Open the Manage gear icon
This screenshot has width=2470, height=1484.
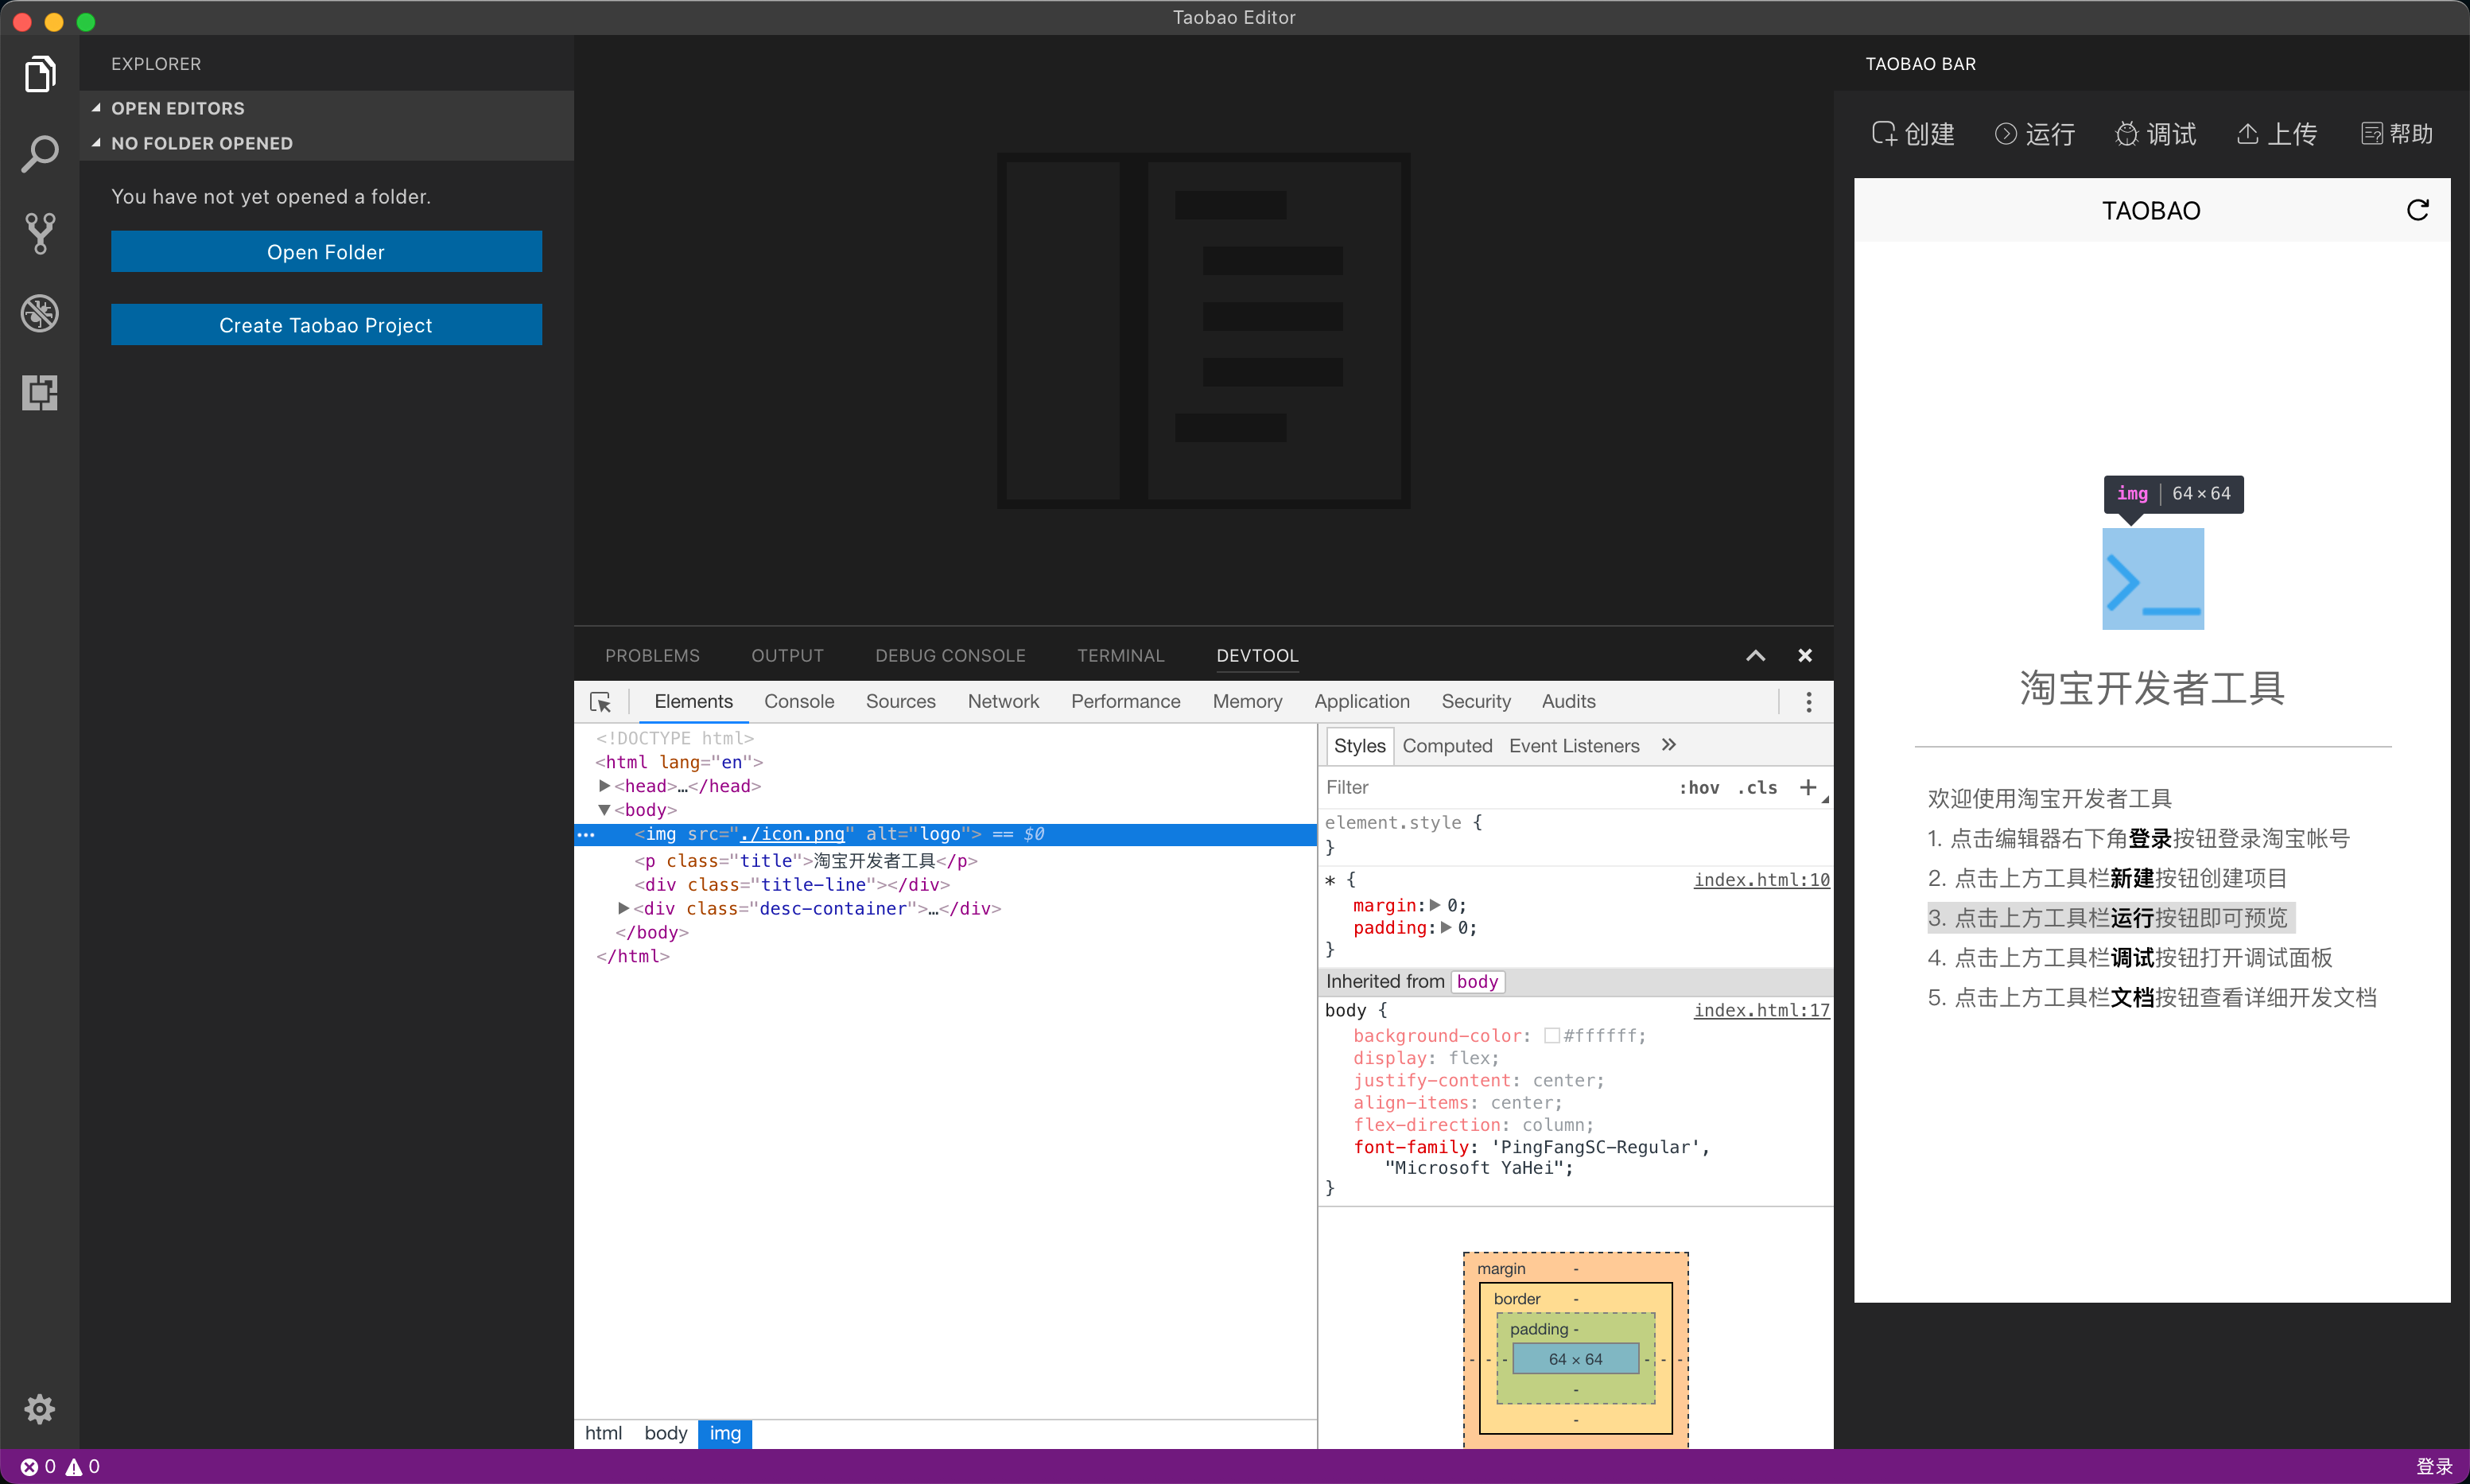coord(40,1409)
